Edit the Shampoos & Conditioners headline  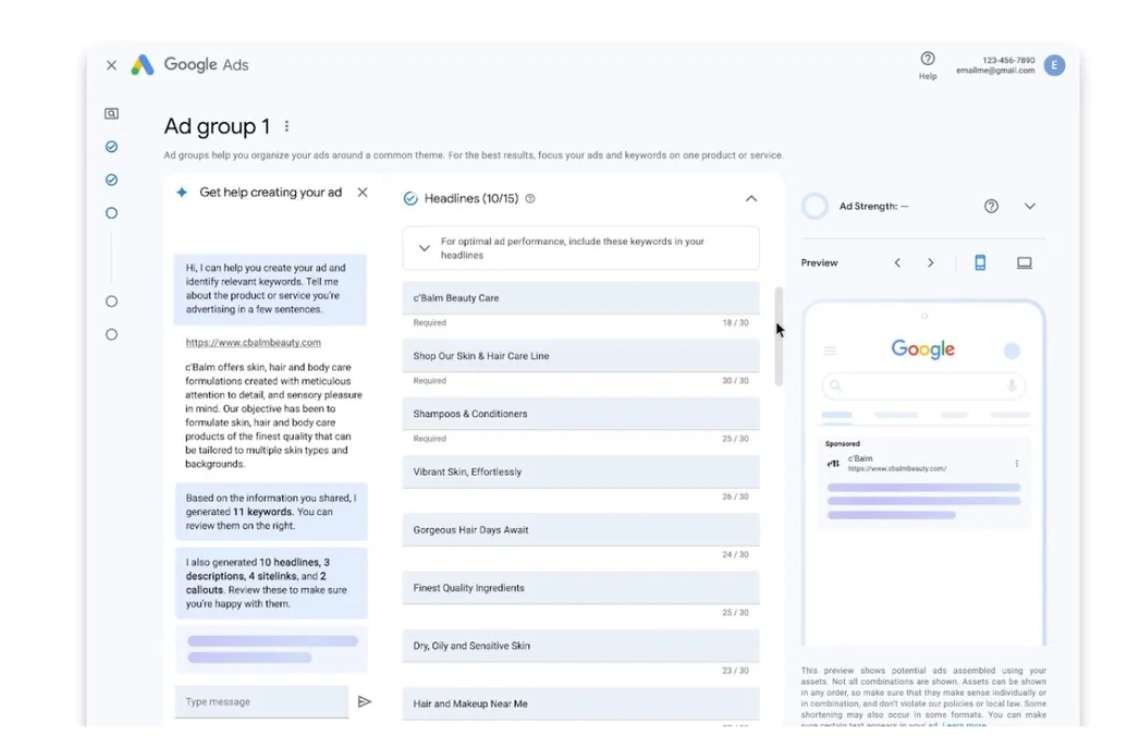[x=581, y=414]
